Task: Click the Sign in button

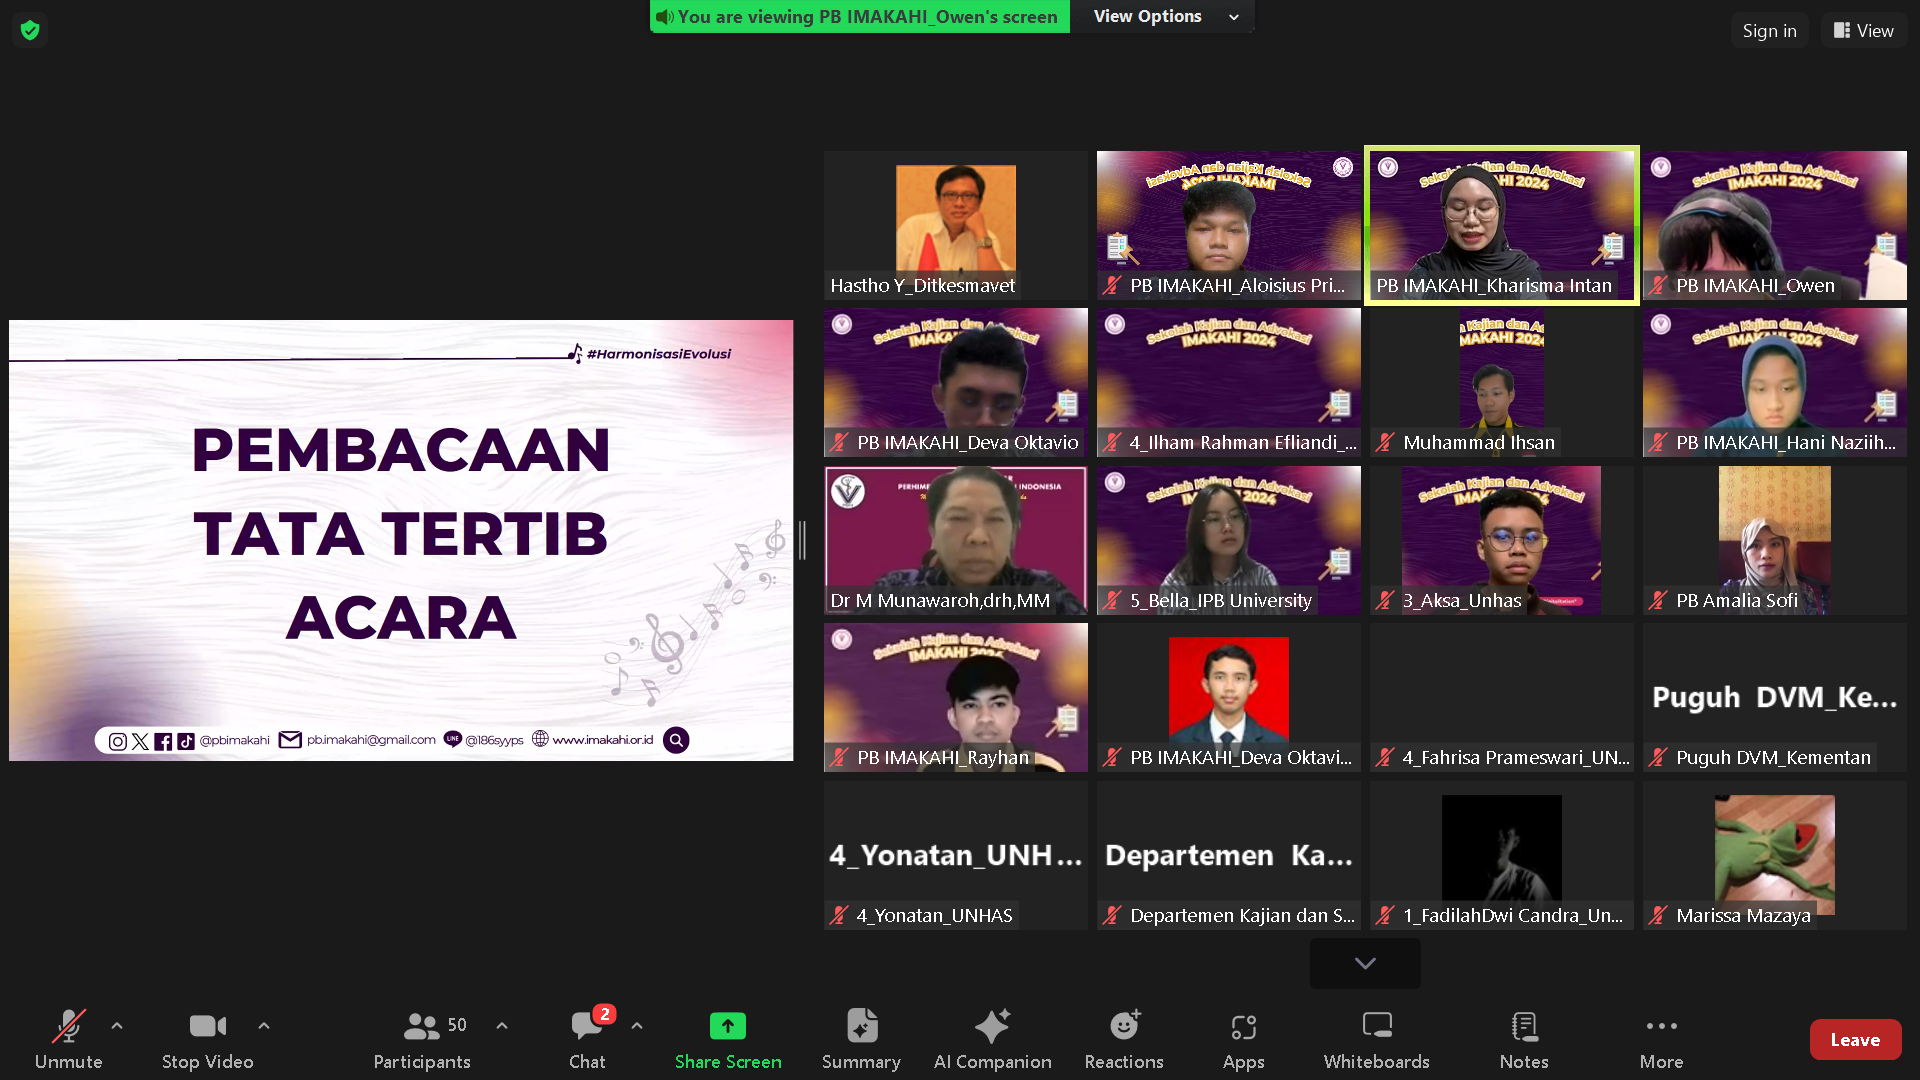Action: pyautogui.click(x=1769, y=30)
